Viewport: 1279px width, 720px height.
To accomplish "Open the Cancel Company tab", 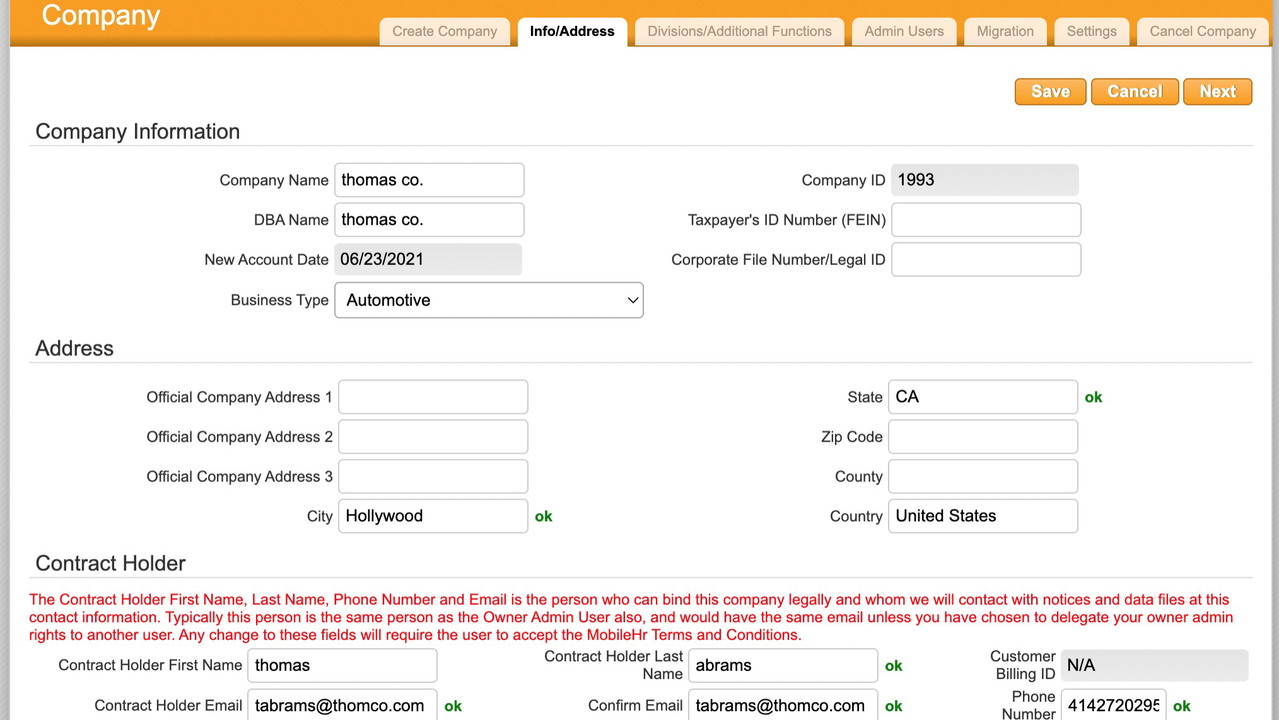I will click(1202, 31).
